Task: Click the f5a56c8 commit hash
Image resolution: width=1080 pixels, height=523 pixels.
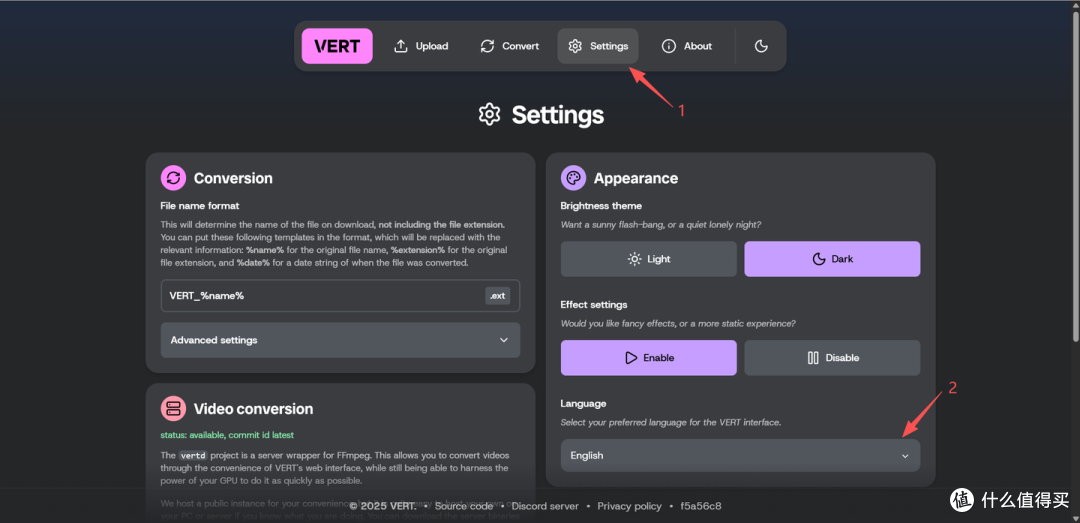Action: 700,506
